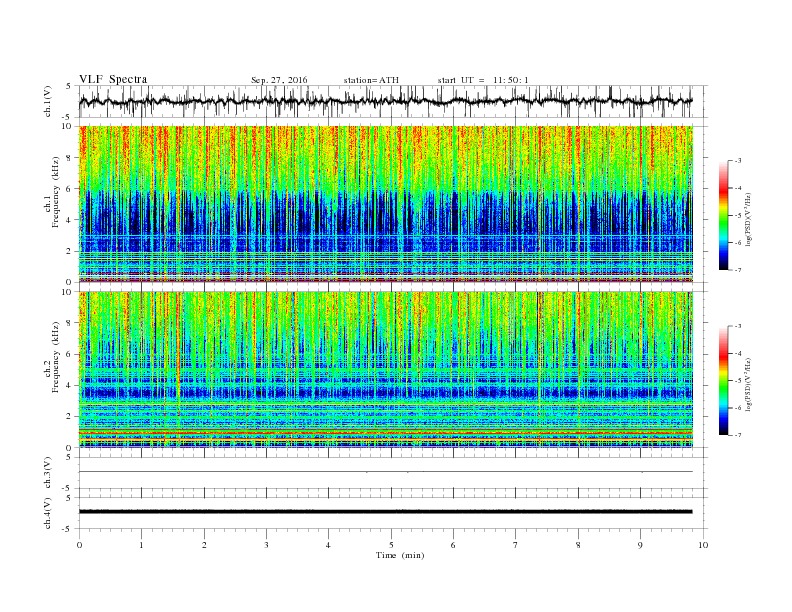This screenshot has height=612, width=792.
Task: Click the "station=ATH" header label
Action: [x=371, y=80]
